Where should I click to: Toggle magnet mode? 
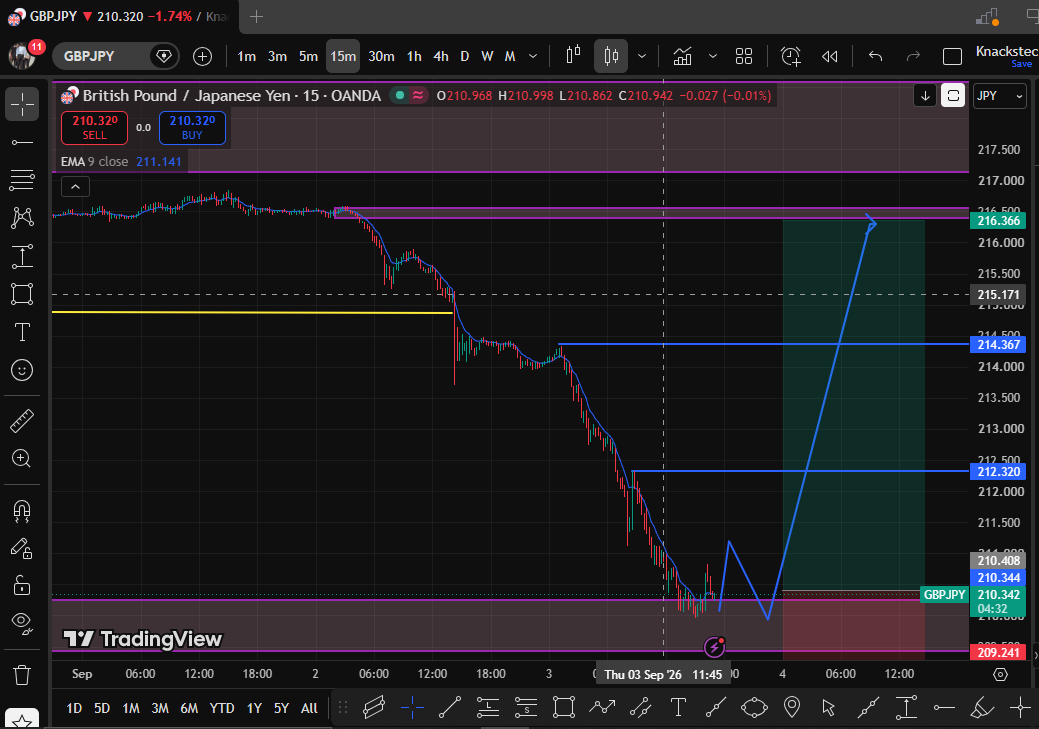tap(22, 511)
